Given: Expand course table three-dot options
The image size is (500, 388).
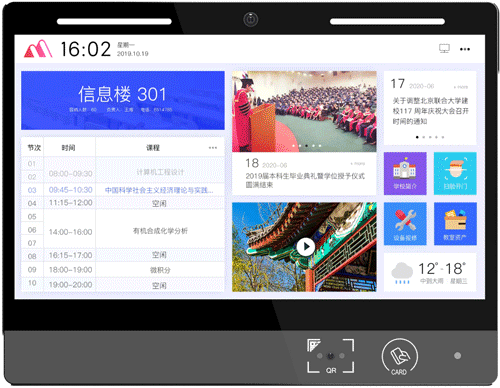Looking at the screenshot, I should tap(213, 148).
